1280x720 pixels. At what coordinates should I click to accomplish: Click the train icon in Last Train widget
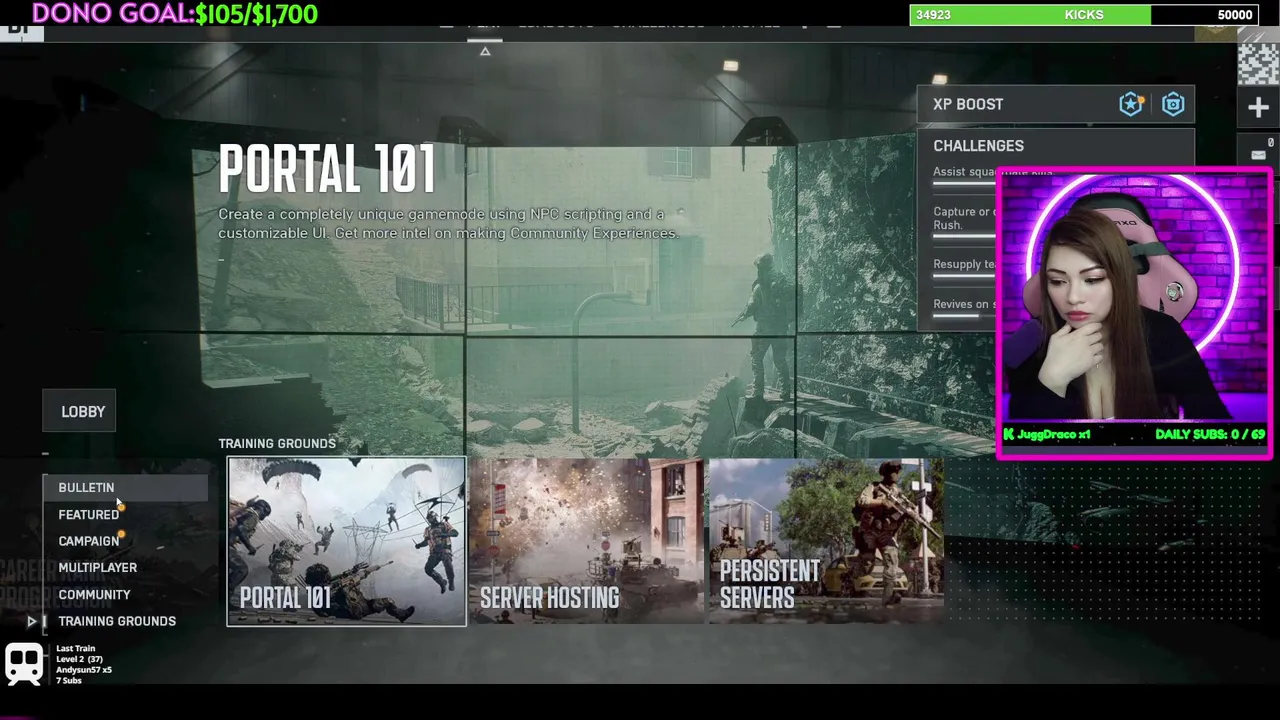click(x=24, y=663)
